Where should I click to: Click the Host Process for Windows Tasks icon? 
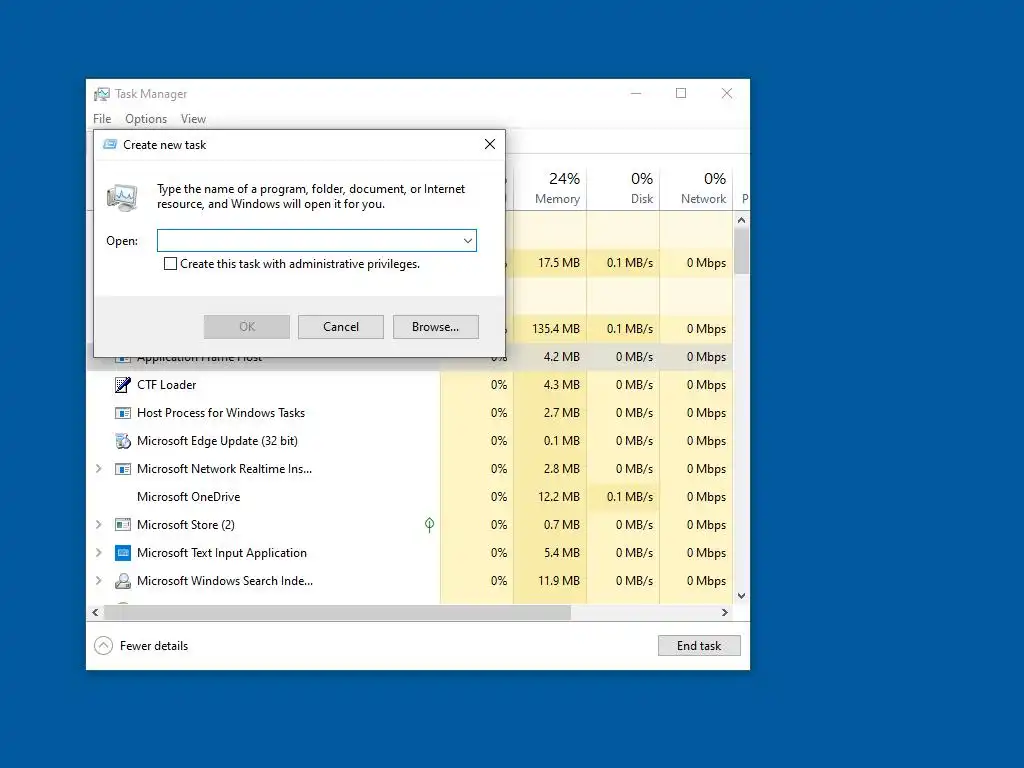(122, 413)
